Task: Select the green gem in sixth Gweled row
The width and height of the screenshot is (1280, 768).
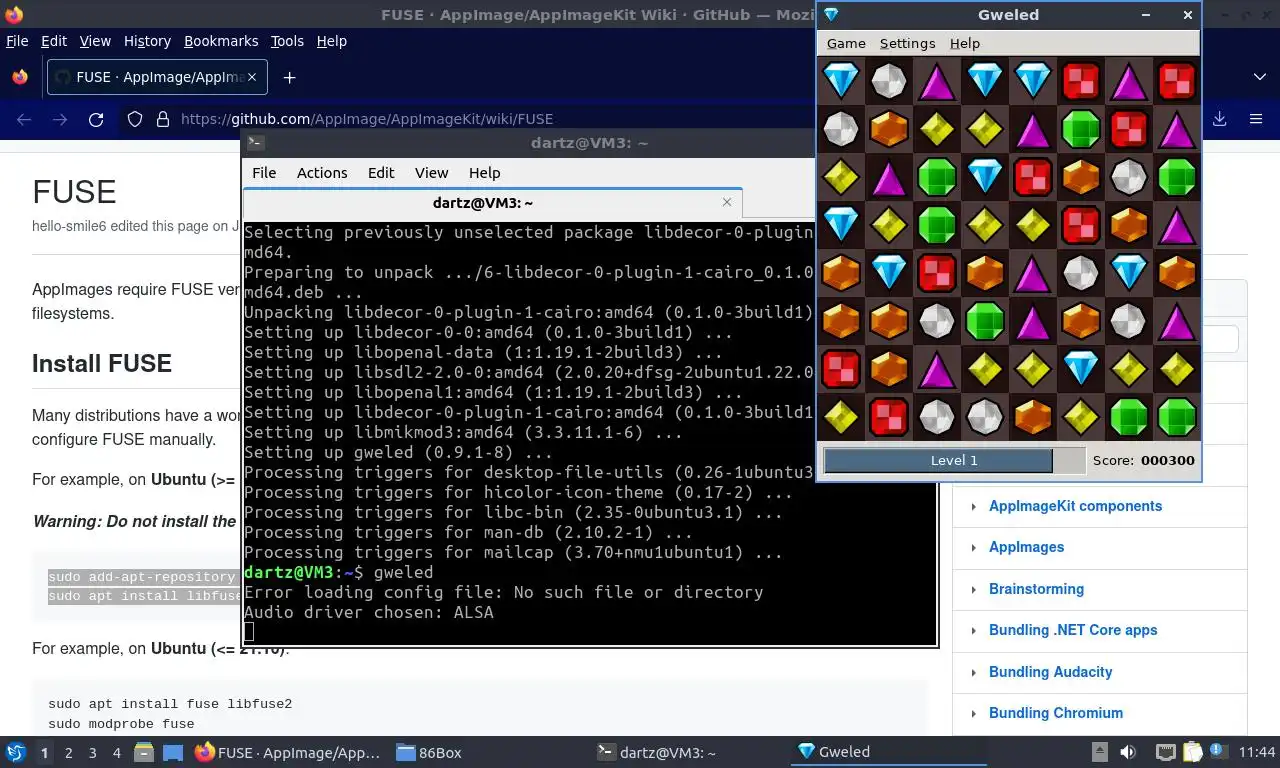Action: 985,321
